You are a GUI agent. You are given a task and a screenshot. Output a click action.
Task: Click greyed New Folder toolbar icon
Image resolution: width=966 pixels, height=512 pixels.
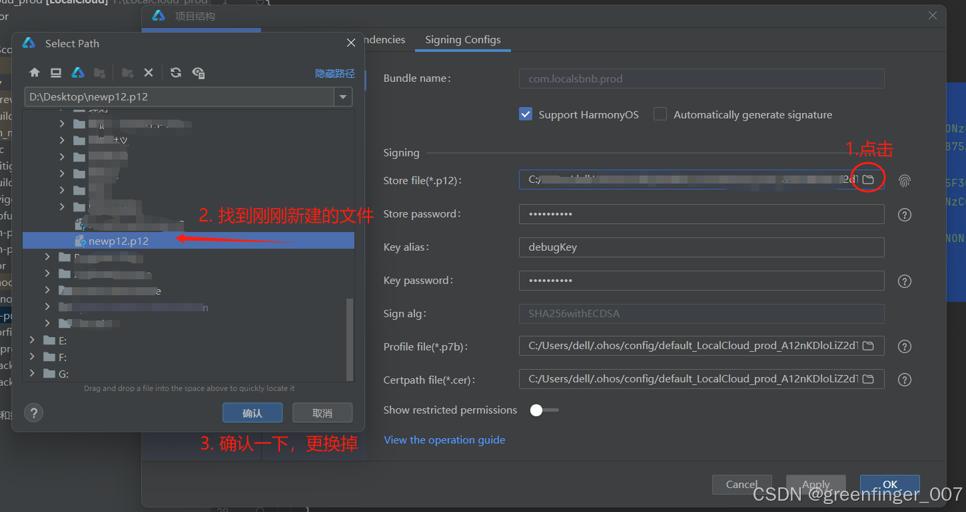point(128,73)
